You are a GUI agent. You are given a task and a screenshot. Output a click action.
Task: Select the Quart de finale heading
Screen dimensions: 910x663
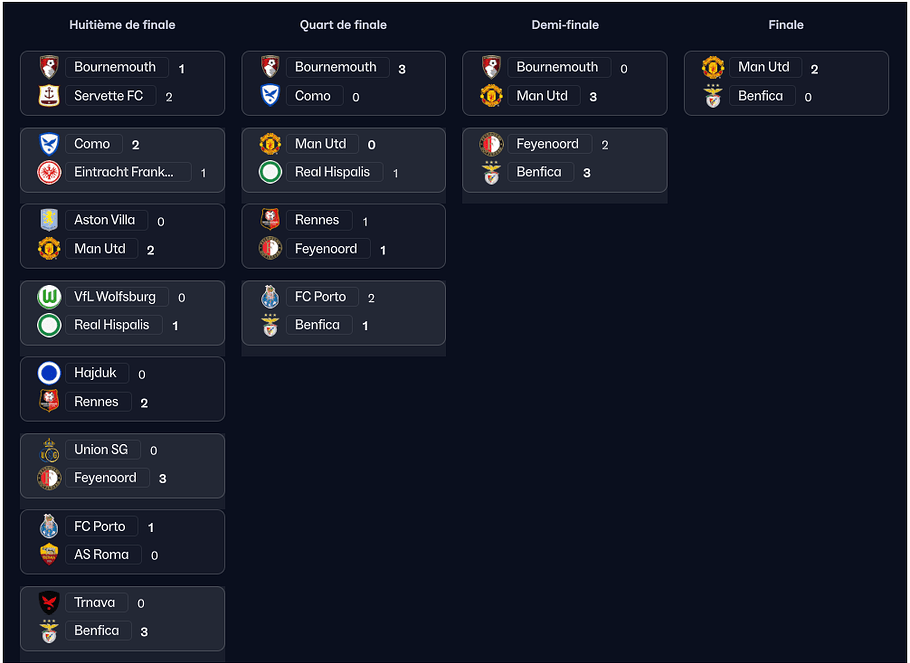coord(343,25)
